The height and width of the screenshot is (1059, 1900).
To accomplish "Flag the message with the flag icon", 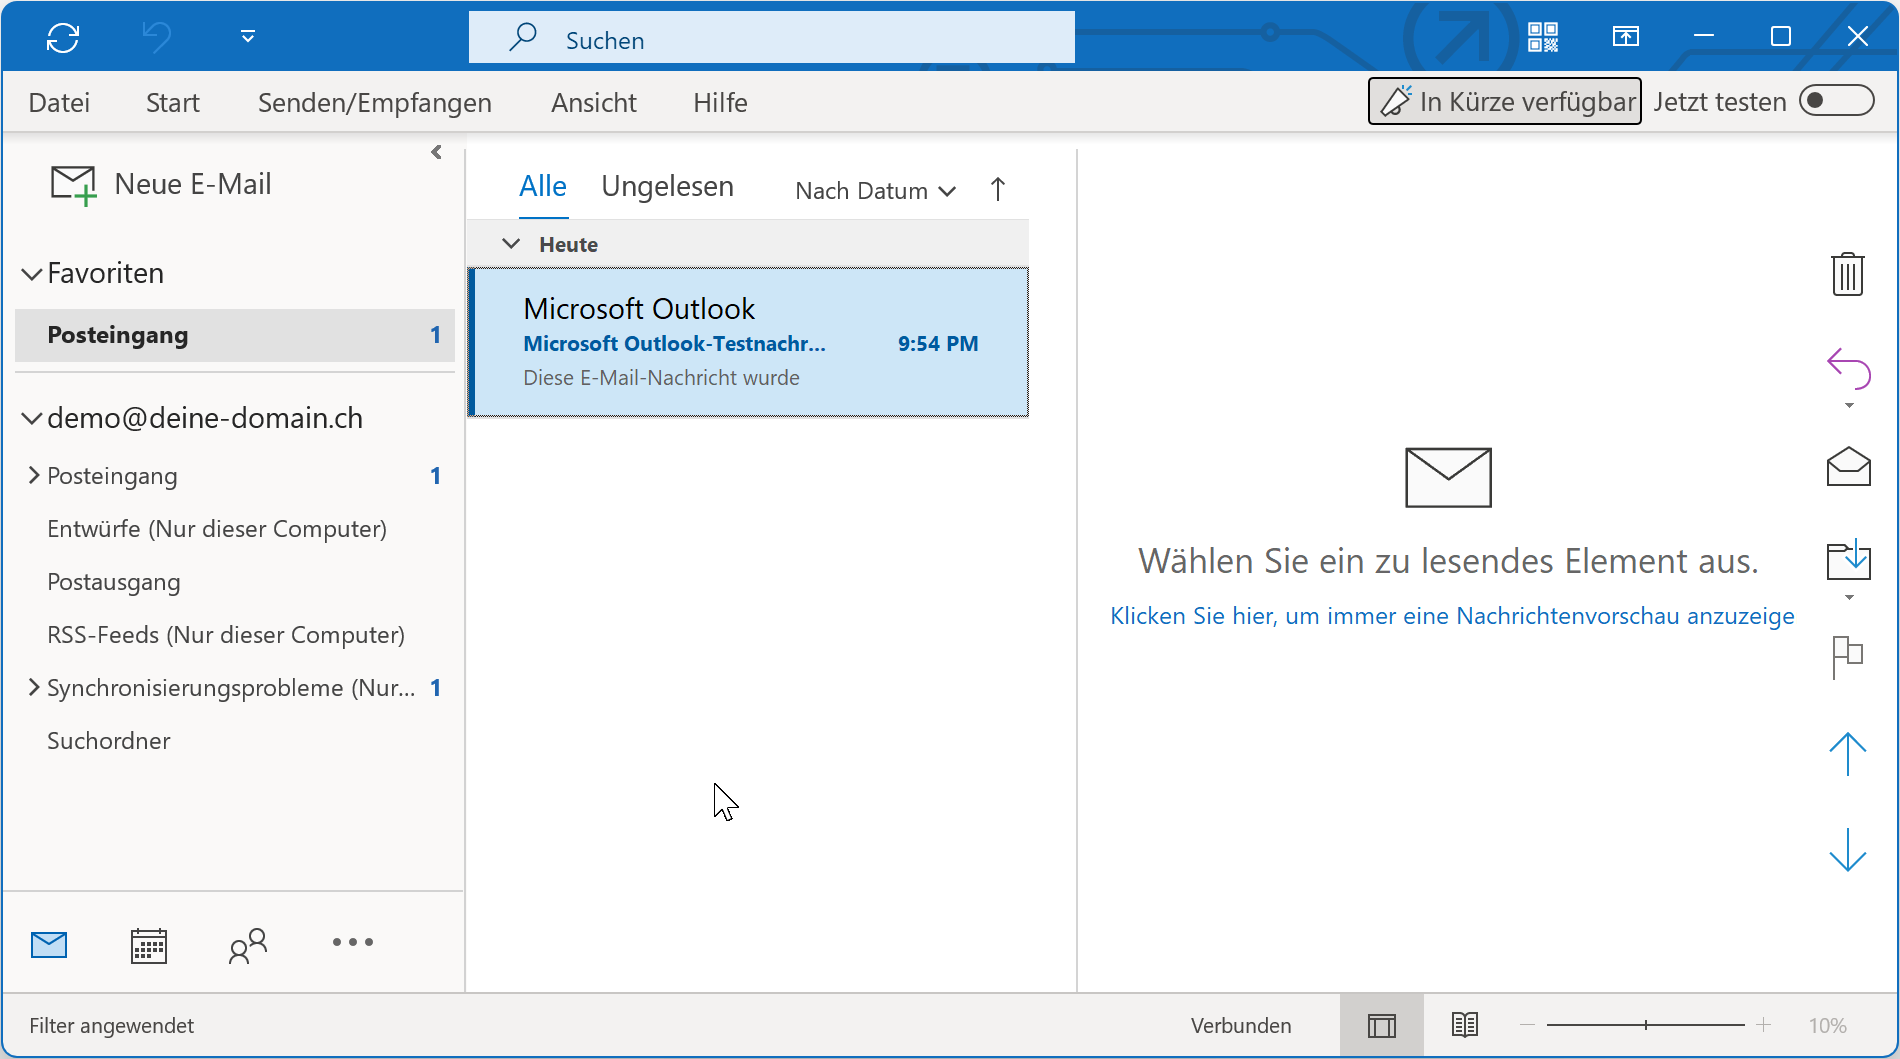I will (x=1848, y=657).
